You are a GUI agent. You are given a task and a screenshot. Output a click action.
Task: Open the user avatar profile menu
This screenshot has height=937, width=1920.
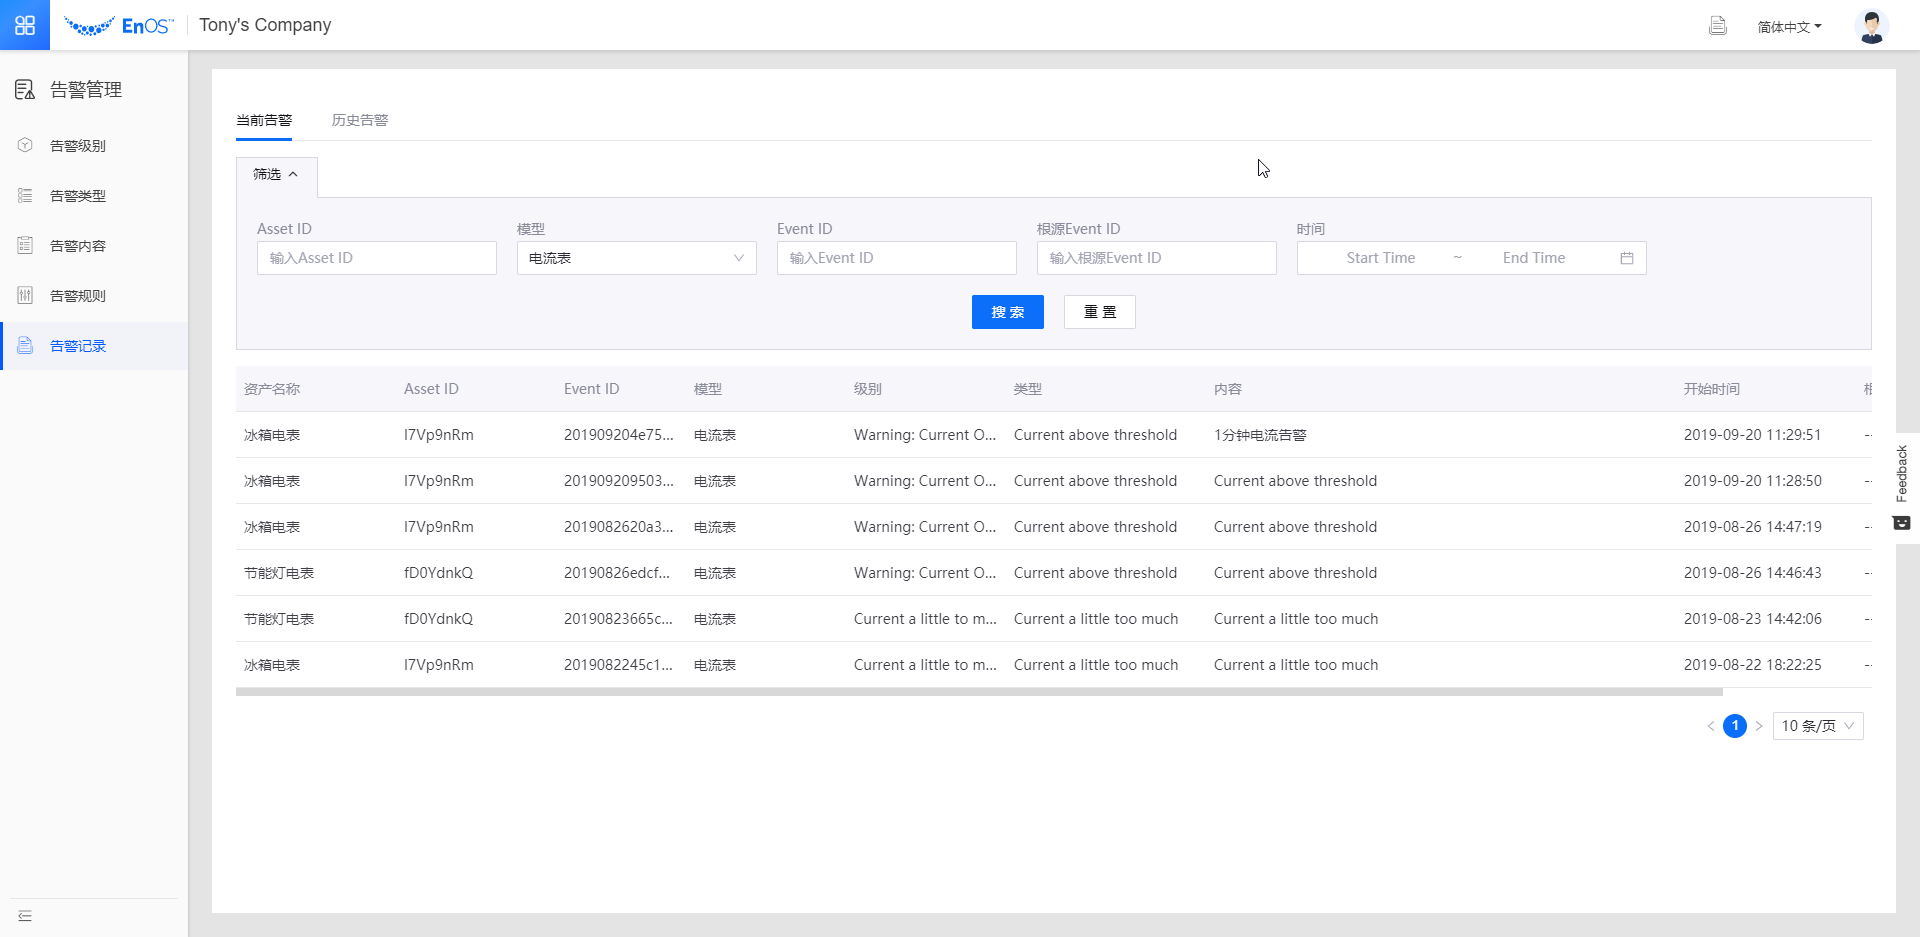click(1871, 26)
